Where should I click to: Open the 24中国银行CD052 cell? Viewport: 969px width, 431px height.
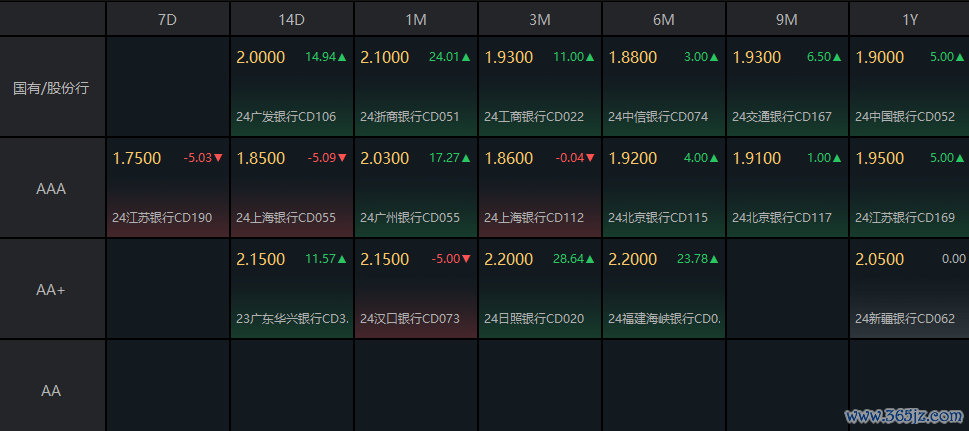click(x=910, y=87)
